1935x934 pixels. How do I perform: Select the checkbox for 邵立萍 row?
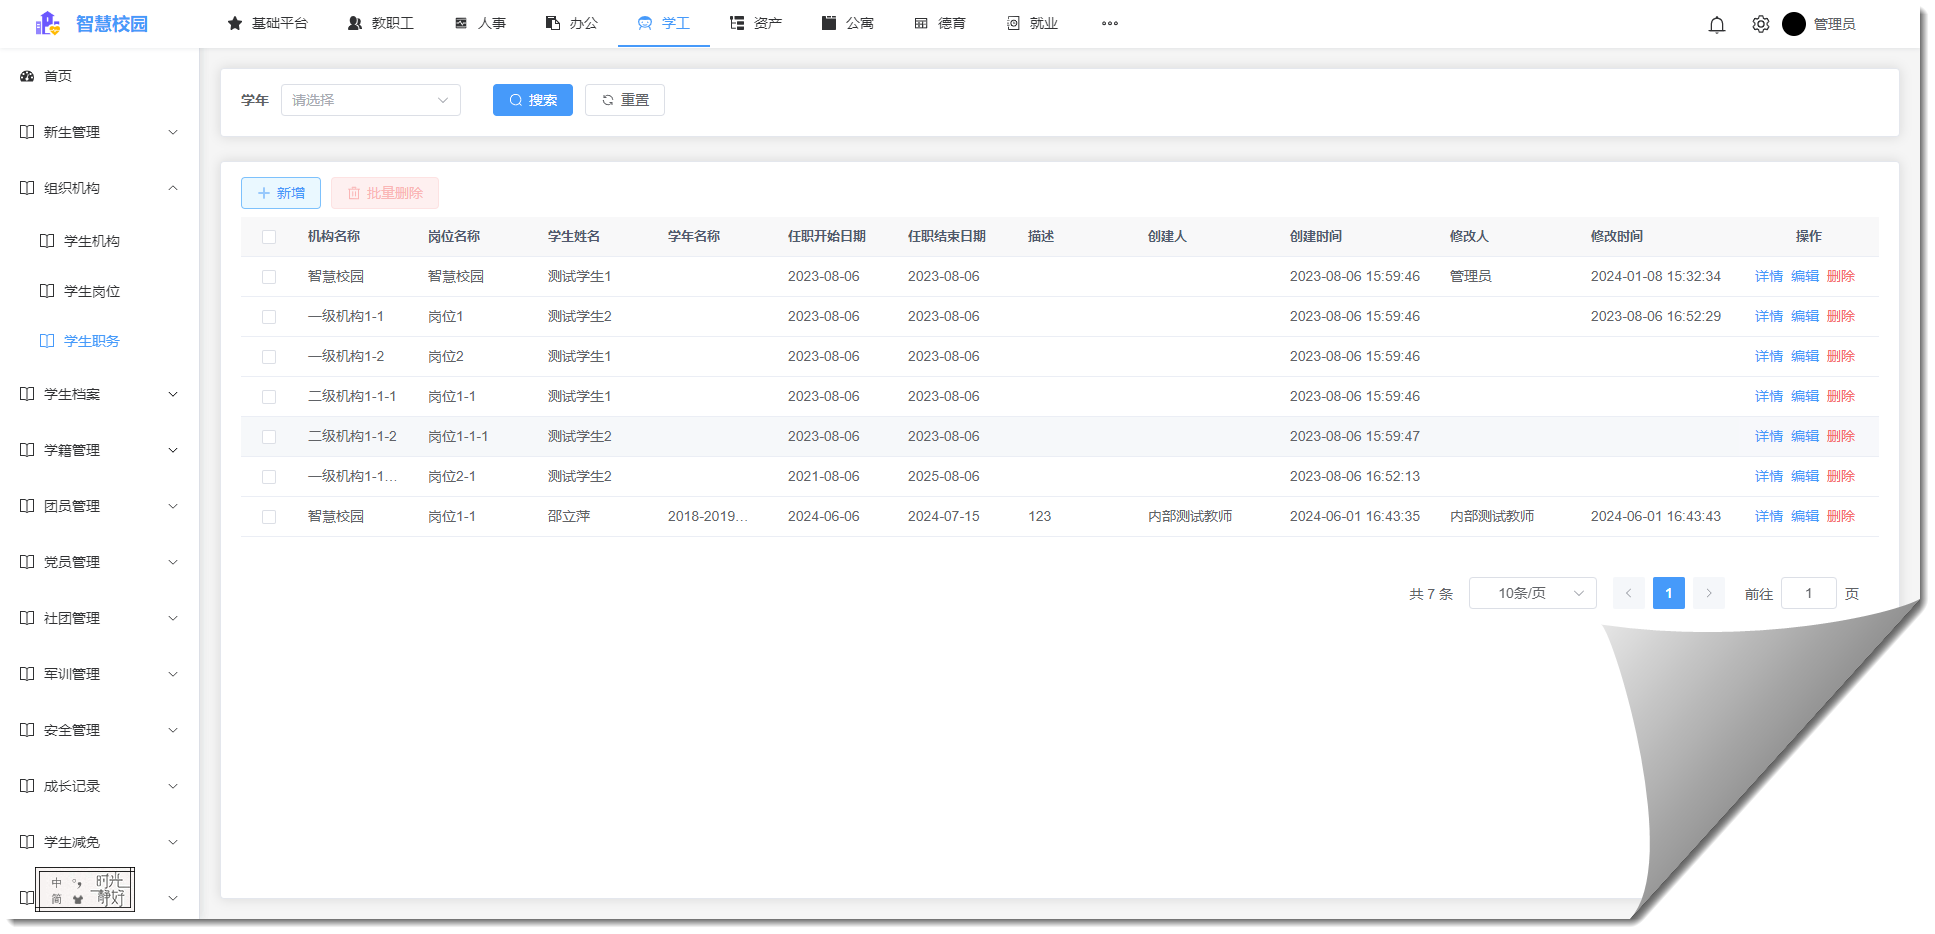[269, 517]
